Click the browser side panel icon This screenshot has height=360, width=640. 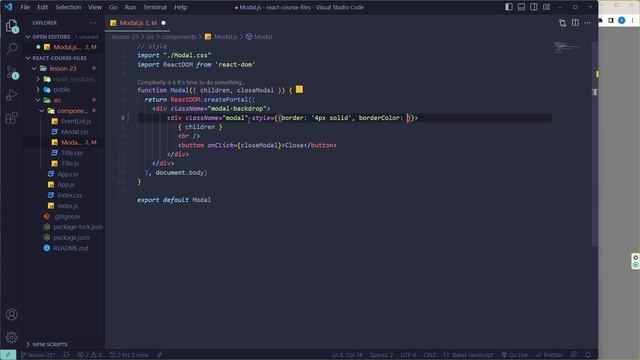(611, 20)
